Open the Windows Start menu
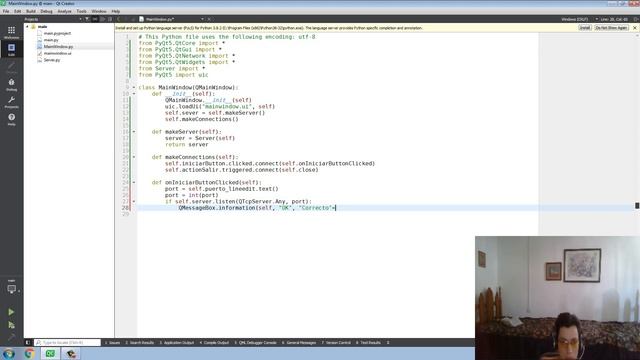The image size is (640, 360). point(9,353)
